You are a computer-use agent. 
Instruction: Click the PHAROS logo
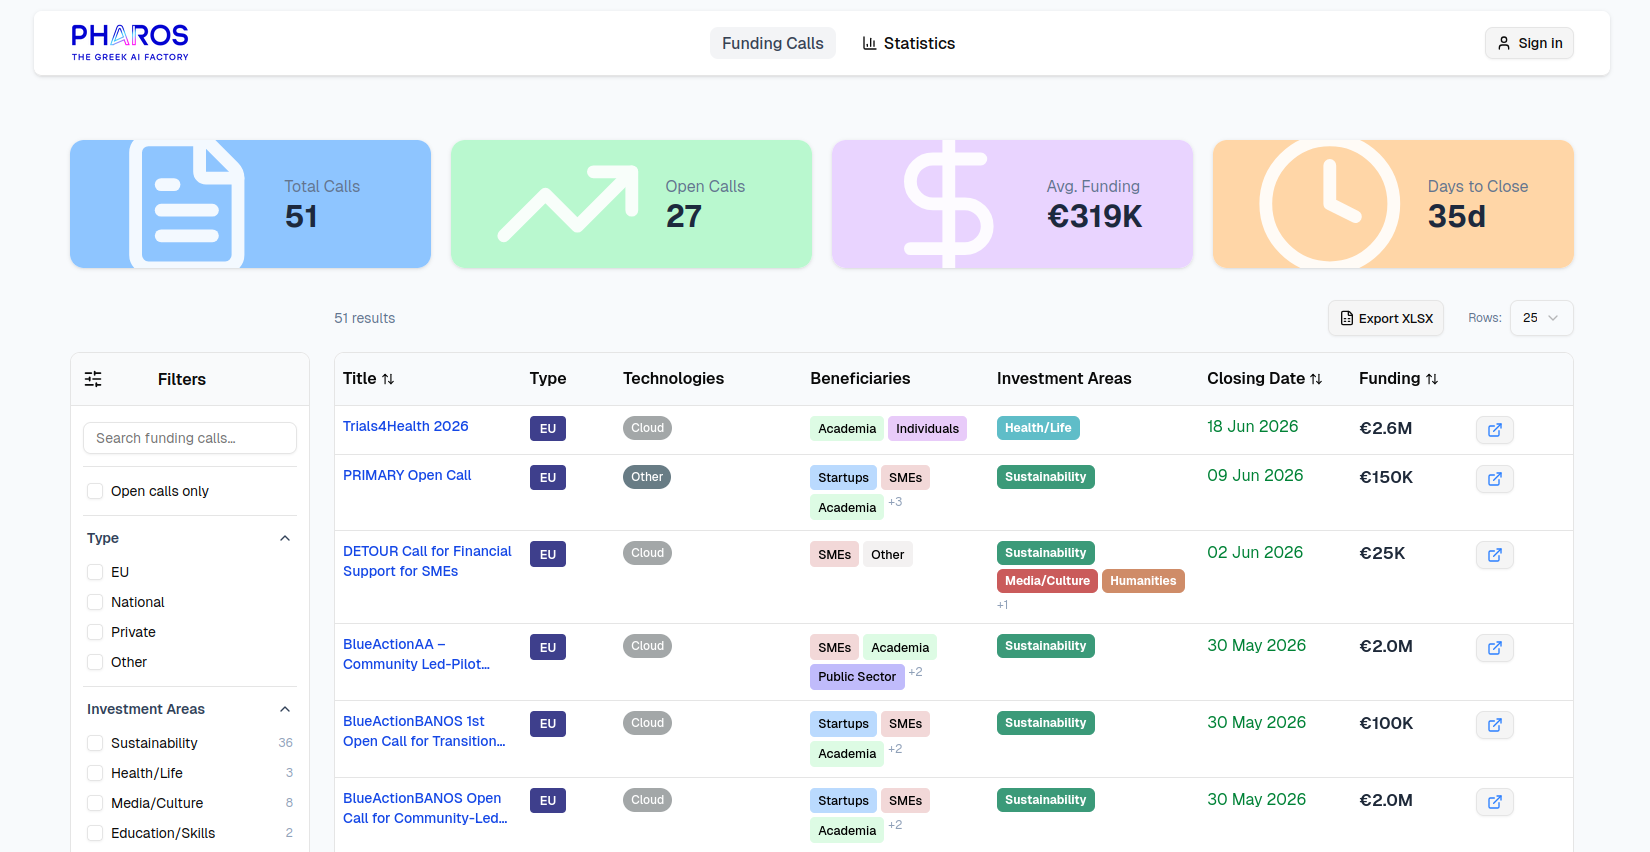(130, 42)
